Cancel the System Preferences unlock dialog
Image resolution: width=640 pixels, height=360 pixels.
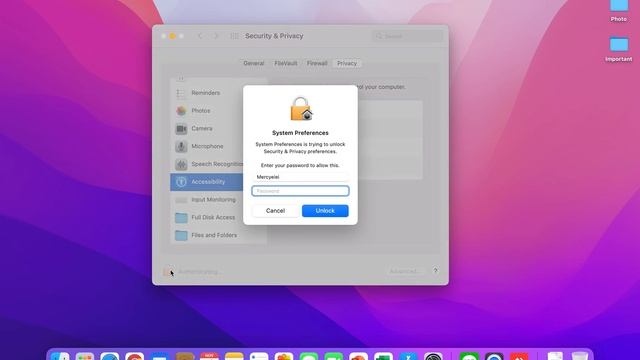coord(275,211)
